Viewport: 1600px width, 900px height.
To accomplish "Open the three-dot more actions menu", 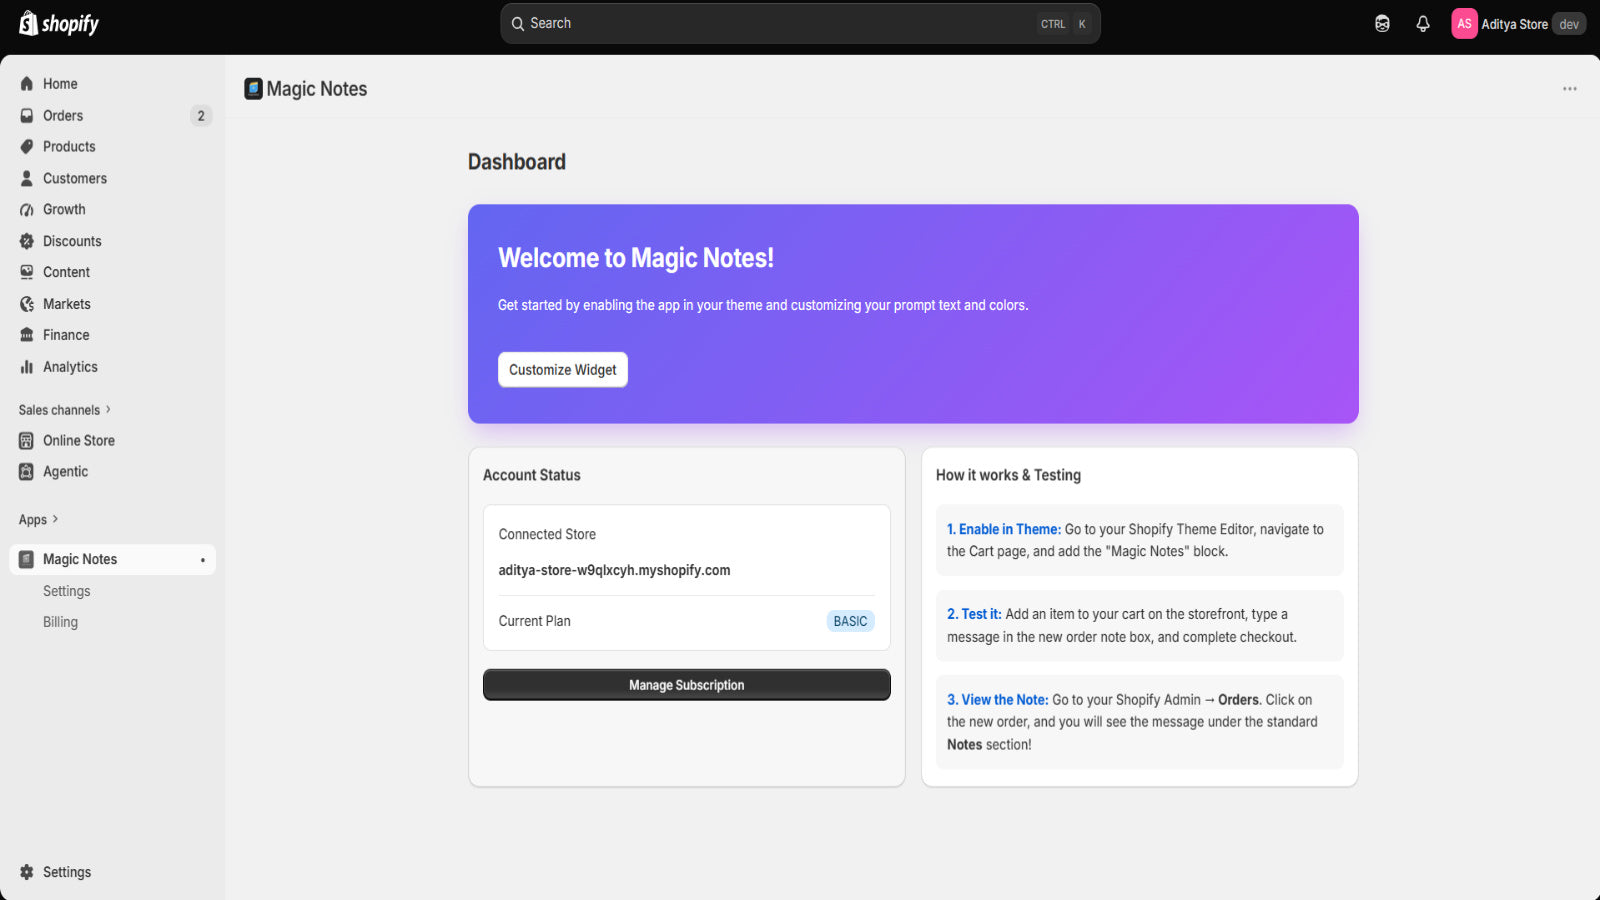I will (1570, 89).
